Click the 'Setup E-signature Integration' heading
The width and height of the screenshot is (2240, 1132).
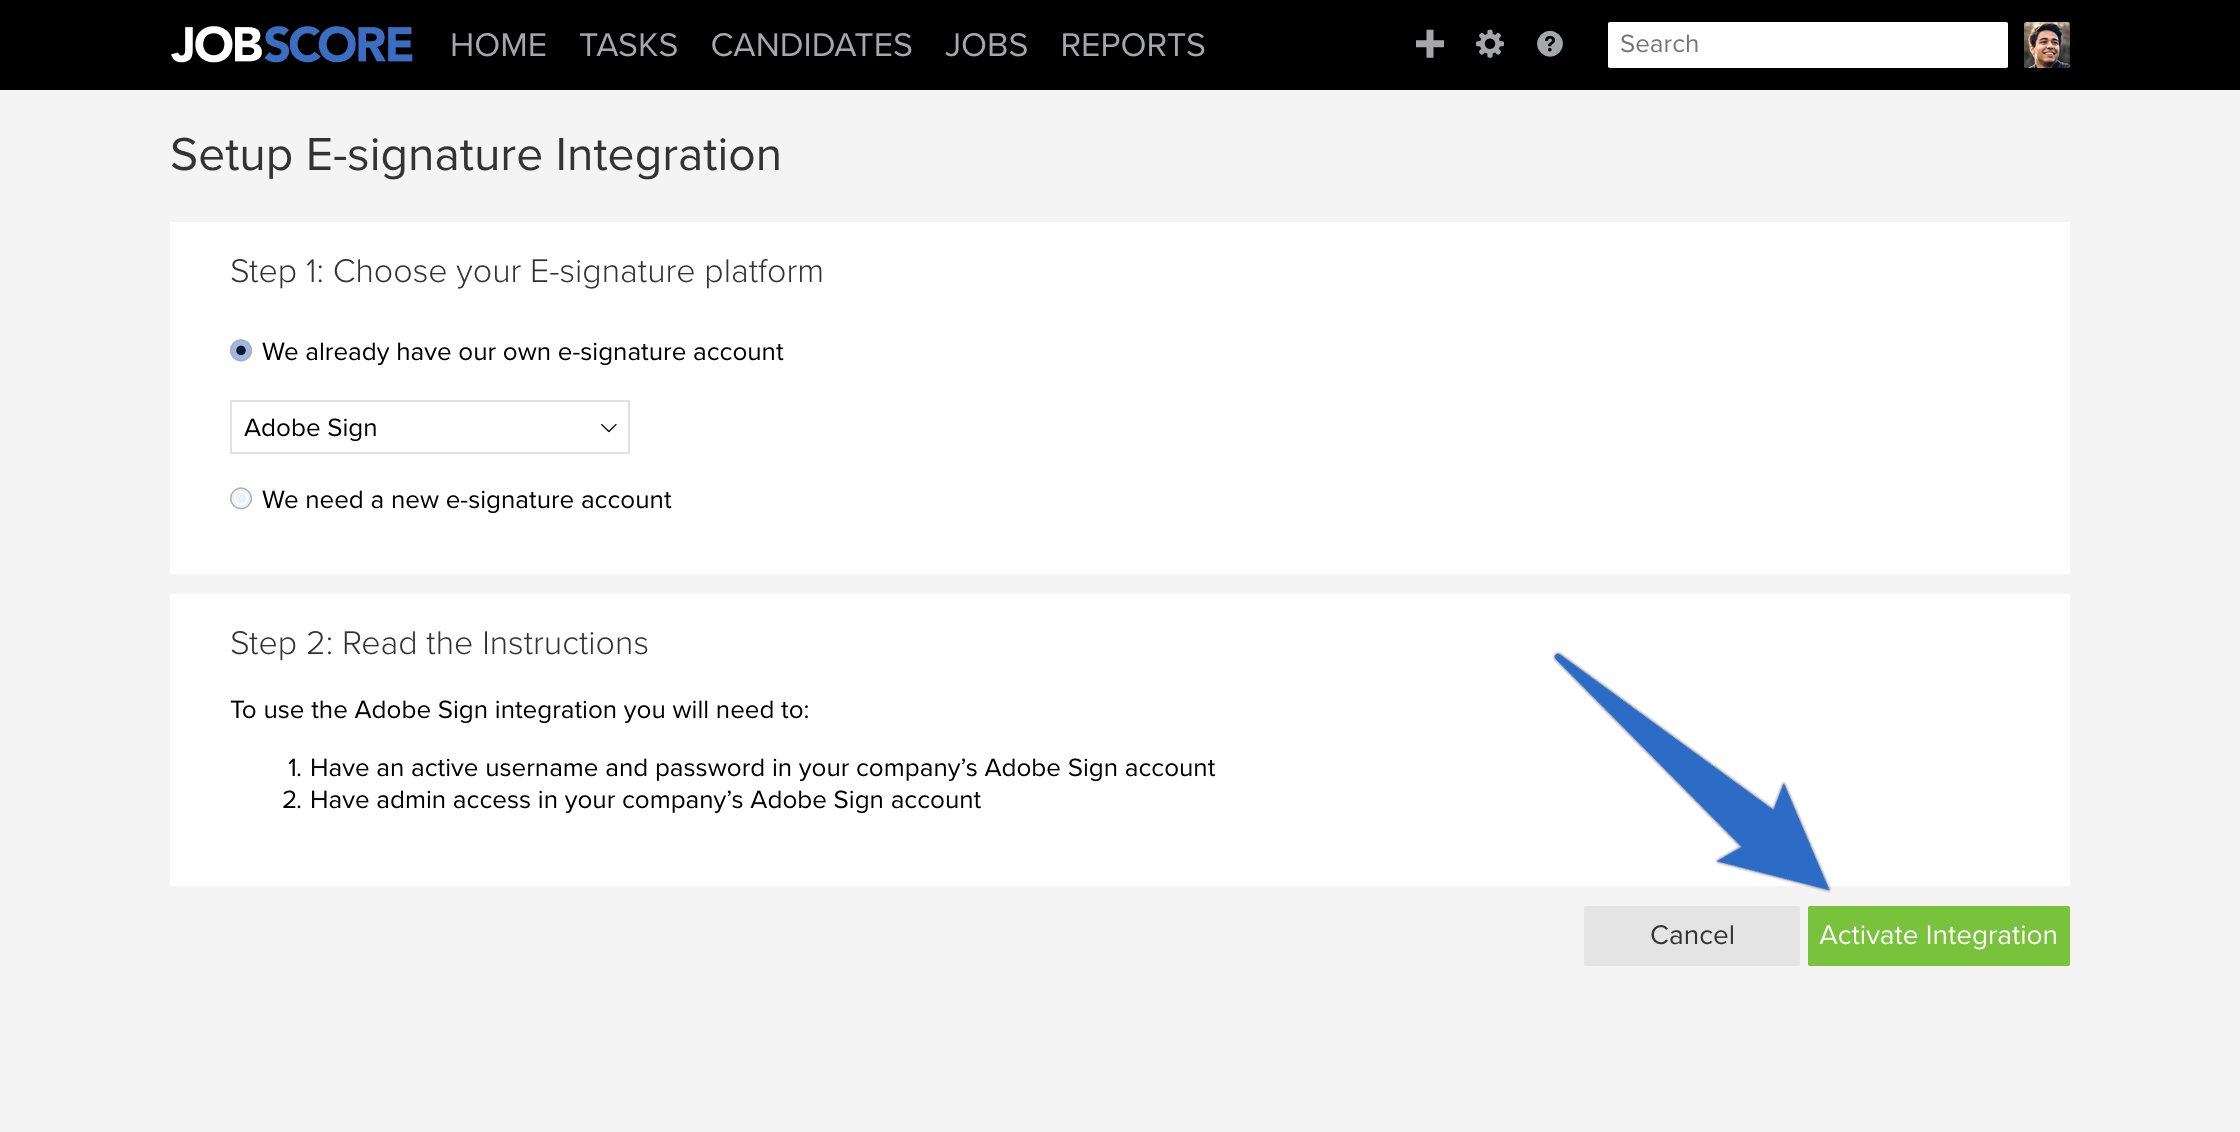pos(475,155)
